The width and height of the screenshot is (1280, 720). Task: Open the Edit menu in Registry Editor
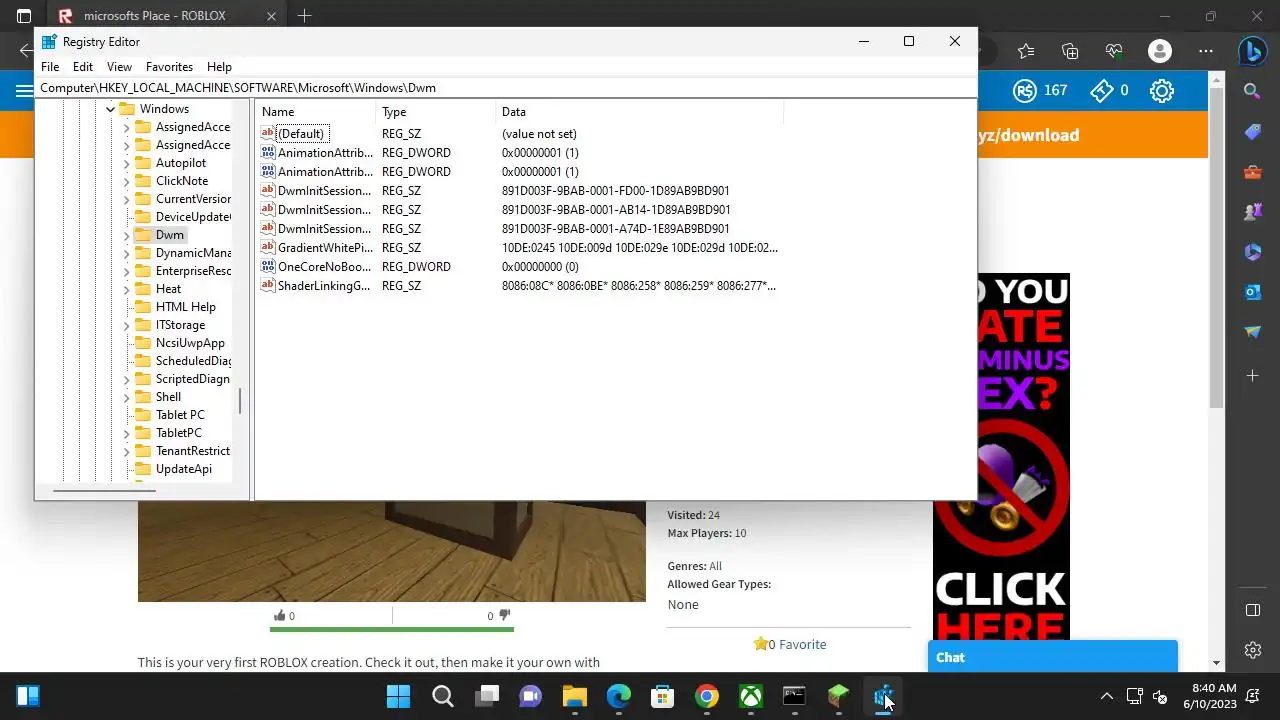click(83, 67)
